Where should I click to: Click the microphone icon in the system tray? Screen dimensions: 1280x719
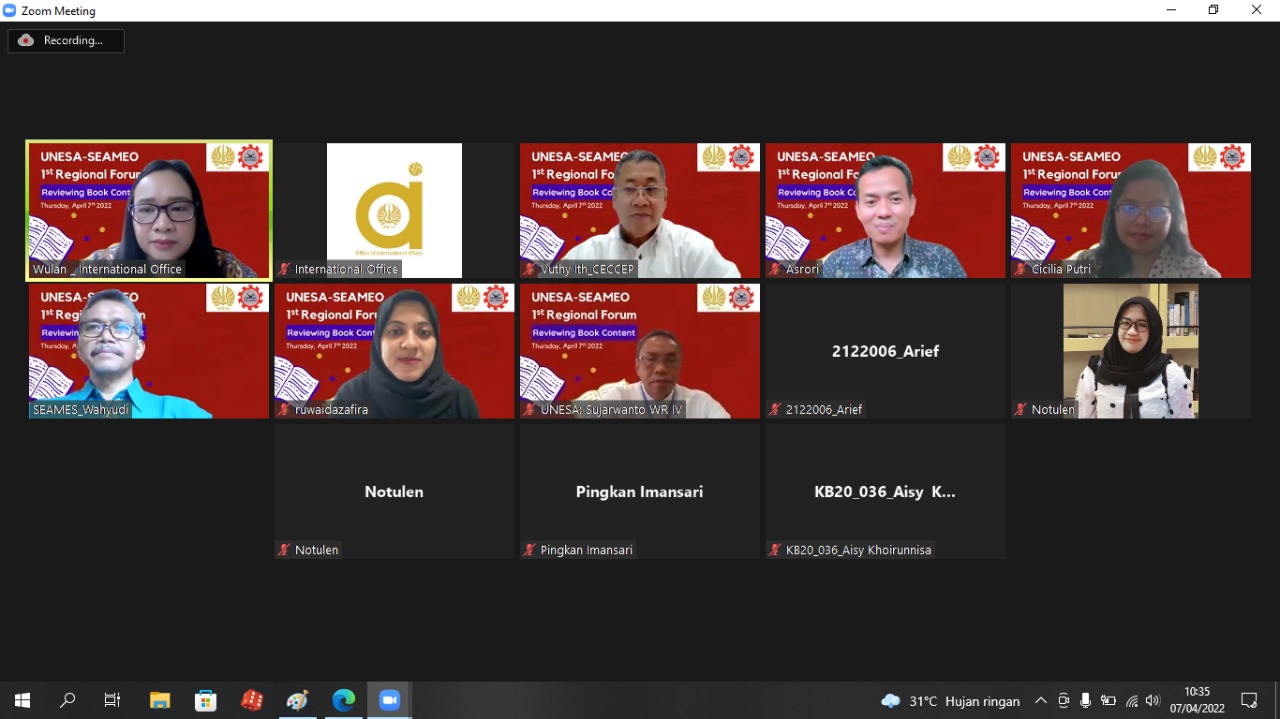click(1085, 701)
